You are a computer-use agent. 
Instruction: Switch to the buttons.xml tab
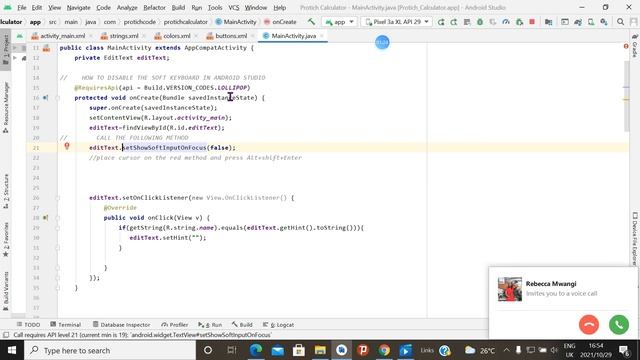tap(231, 36)
